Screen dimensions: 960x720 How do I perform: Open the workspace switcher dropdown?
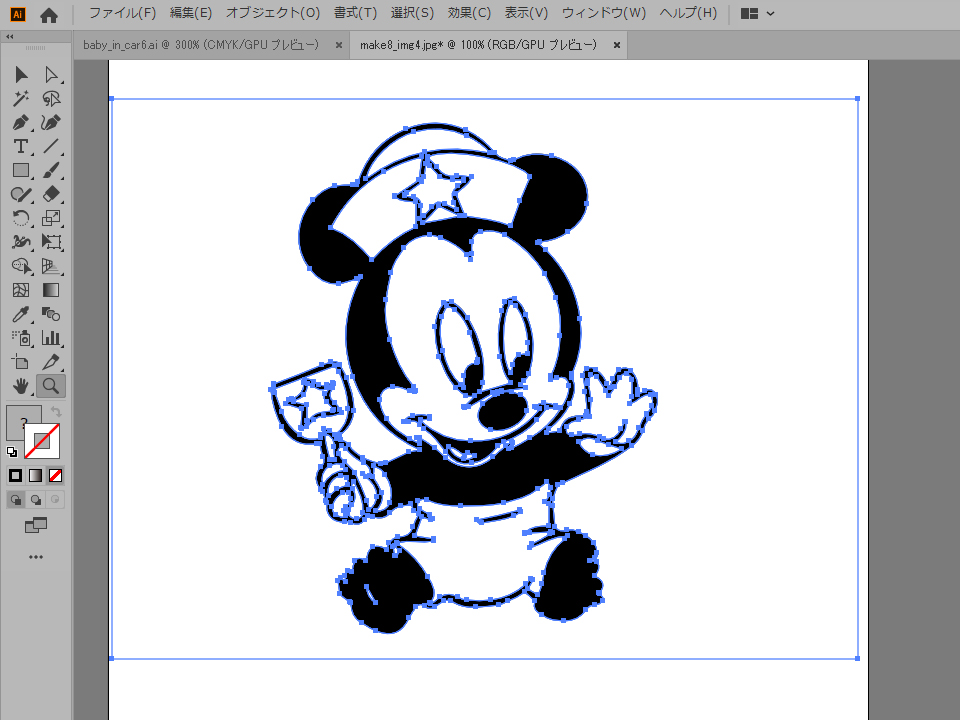757,13
